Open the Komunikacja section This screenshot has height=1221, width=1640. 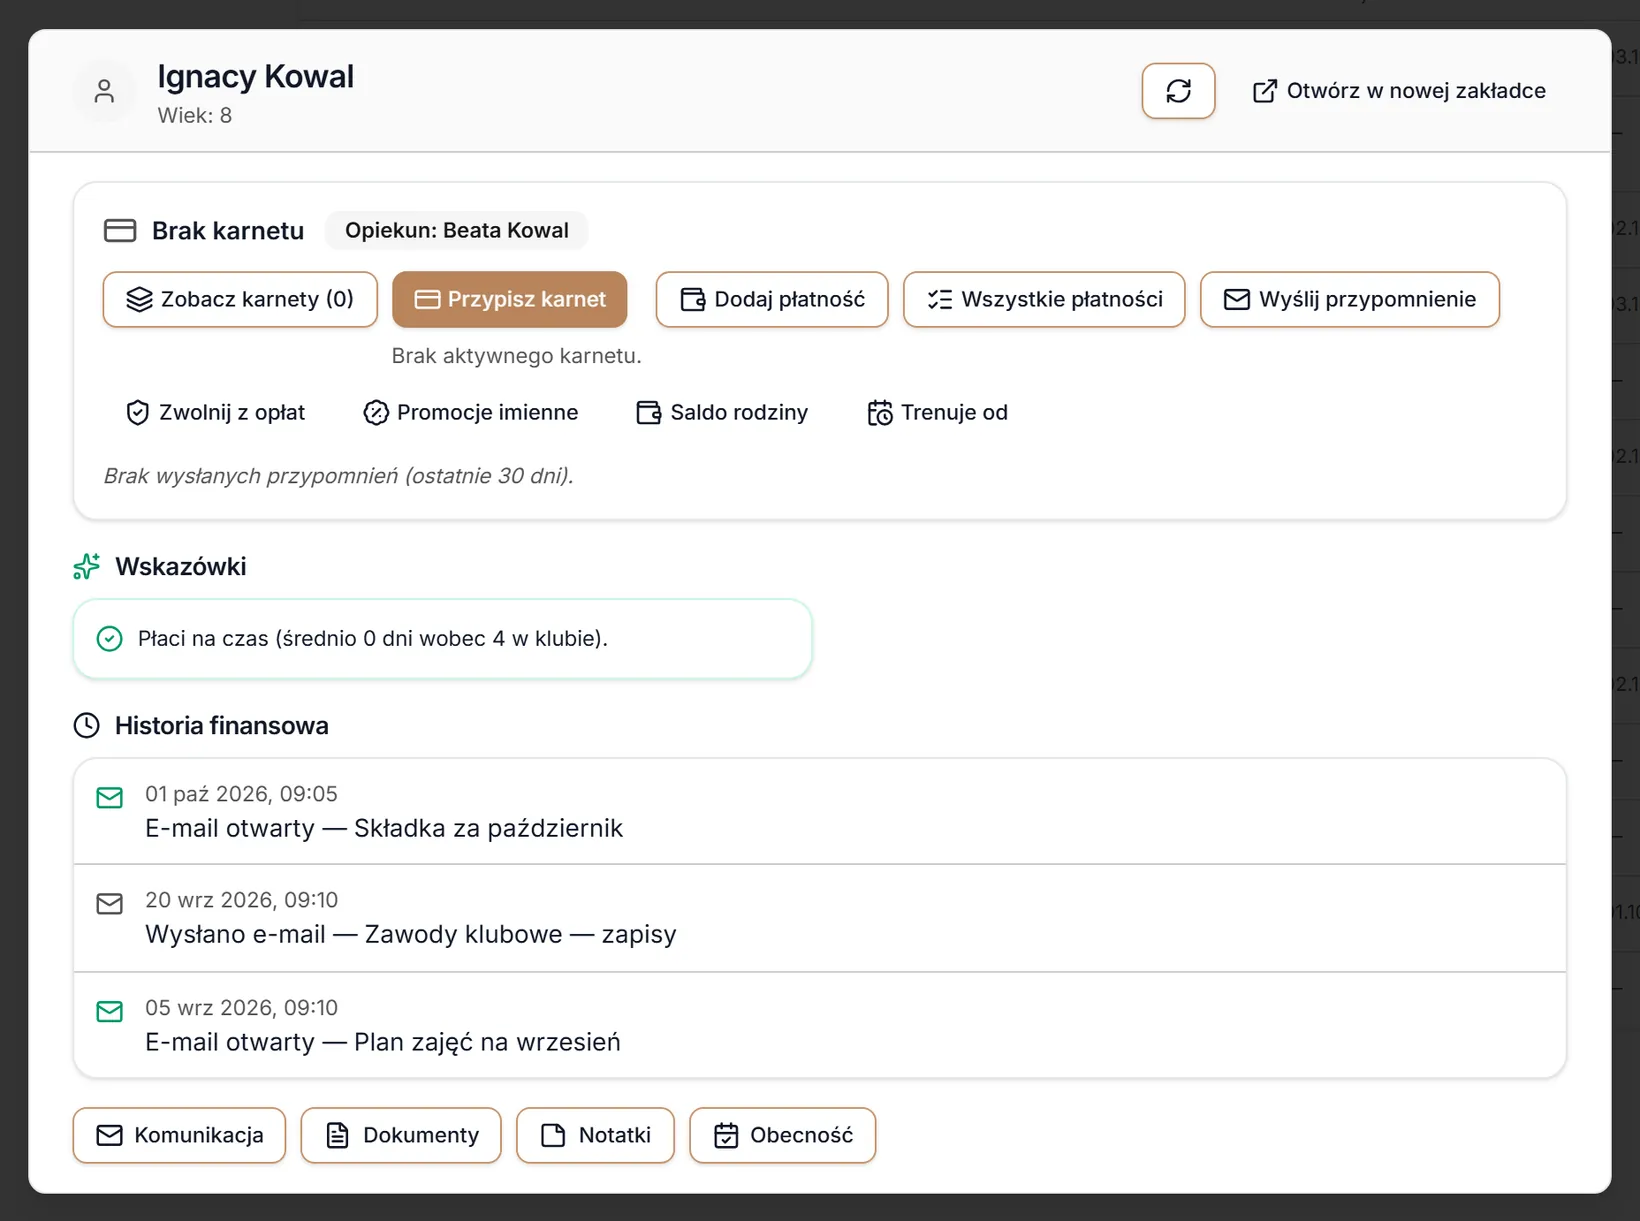pos(179,1135)
